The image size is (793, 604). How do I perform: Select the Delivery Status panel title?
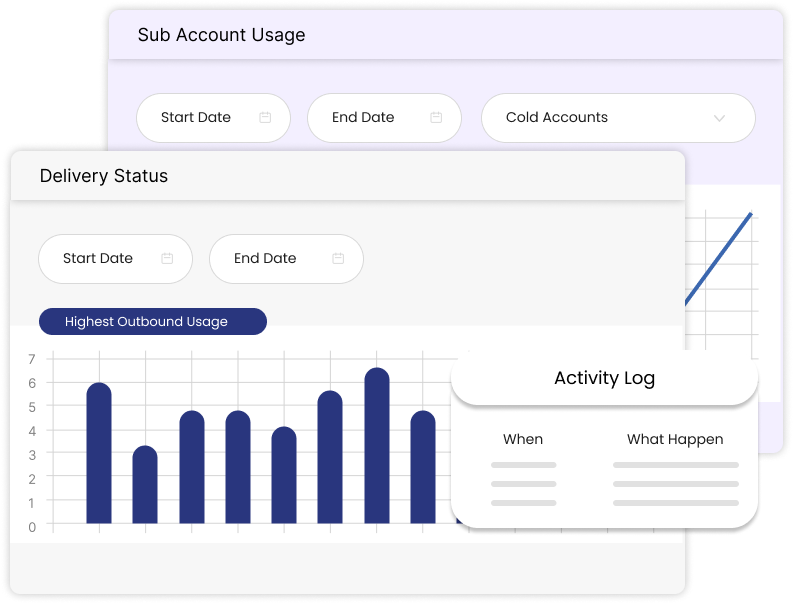click(104, 176)
